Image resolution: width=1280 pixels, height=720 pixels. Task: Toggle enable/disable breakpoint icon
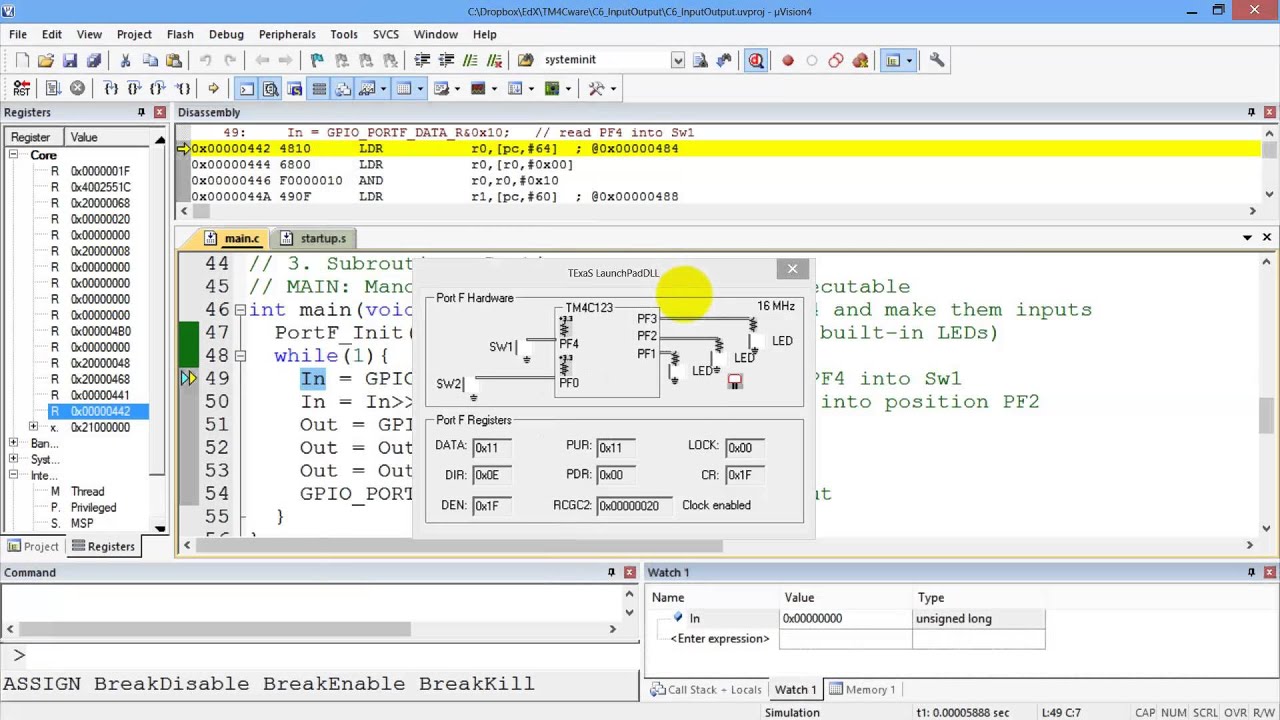[812, 61]
